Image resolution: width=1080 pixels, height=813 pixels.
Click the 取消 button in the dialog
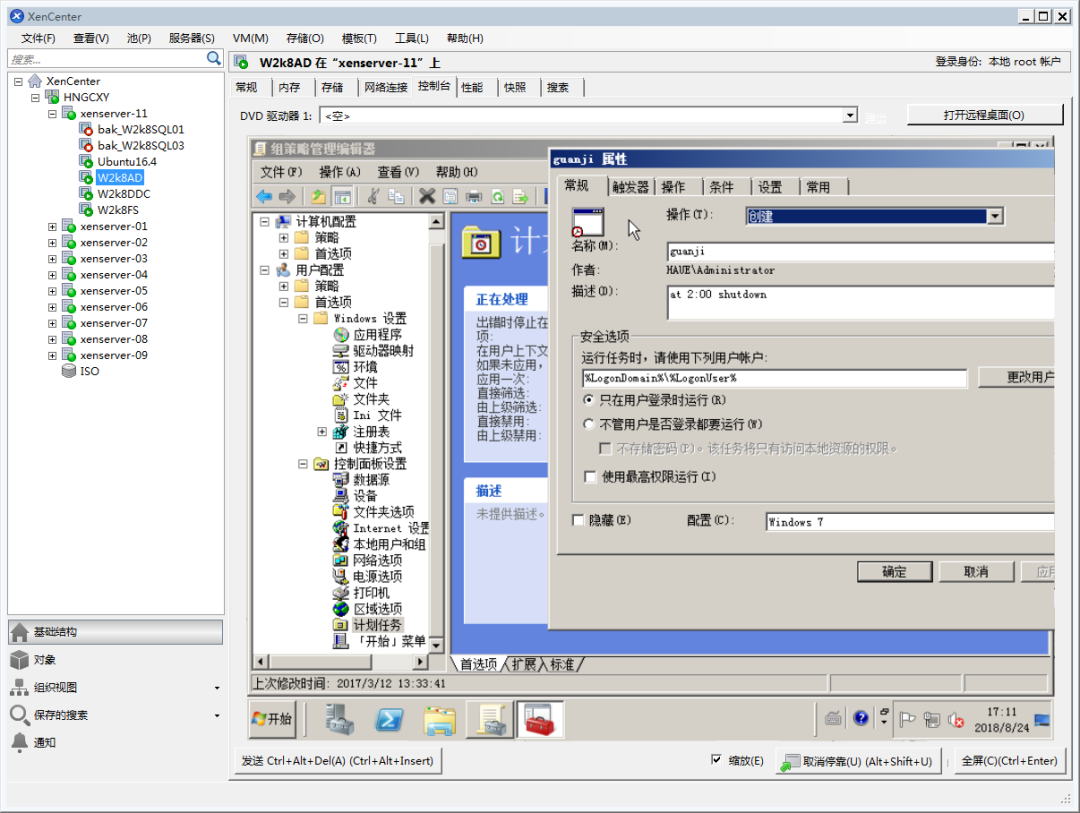tap(976, 572)
